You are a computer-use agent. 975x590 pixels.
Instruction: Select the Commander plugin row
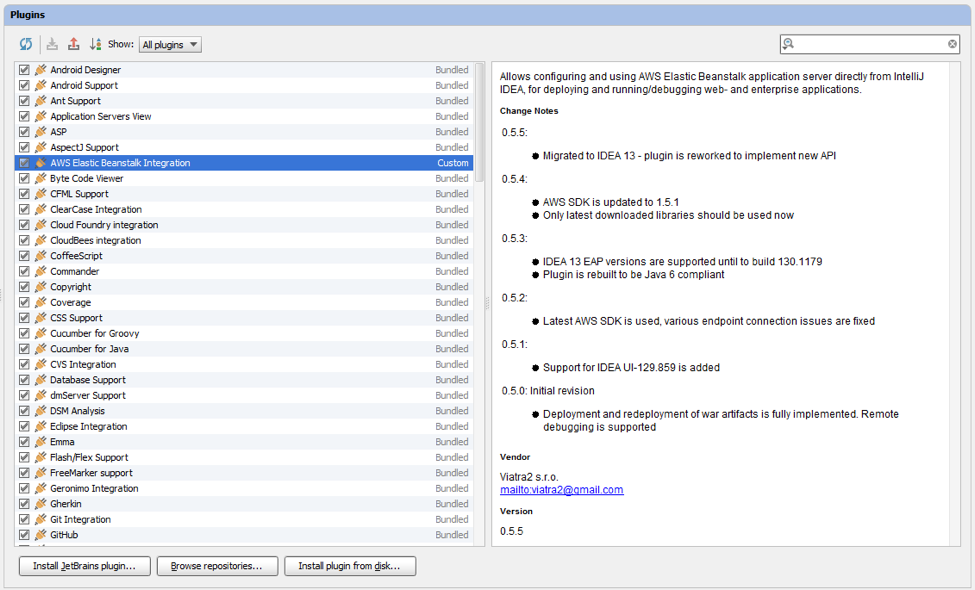pyautogui.click(x=244, y=271)
